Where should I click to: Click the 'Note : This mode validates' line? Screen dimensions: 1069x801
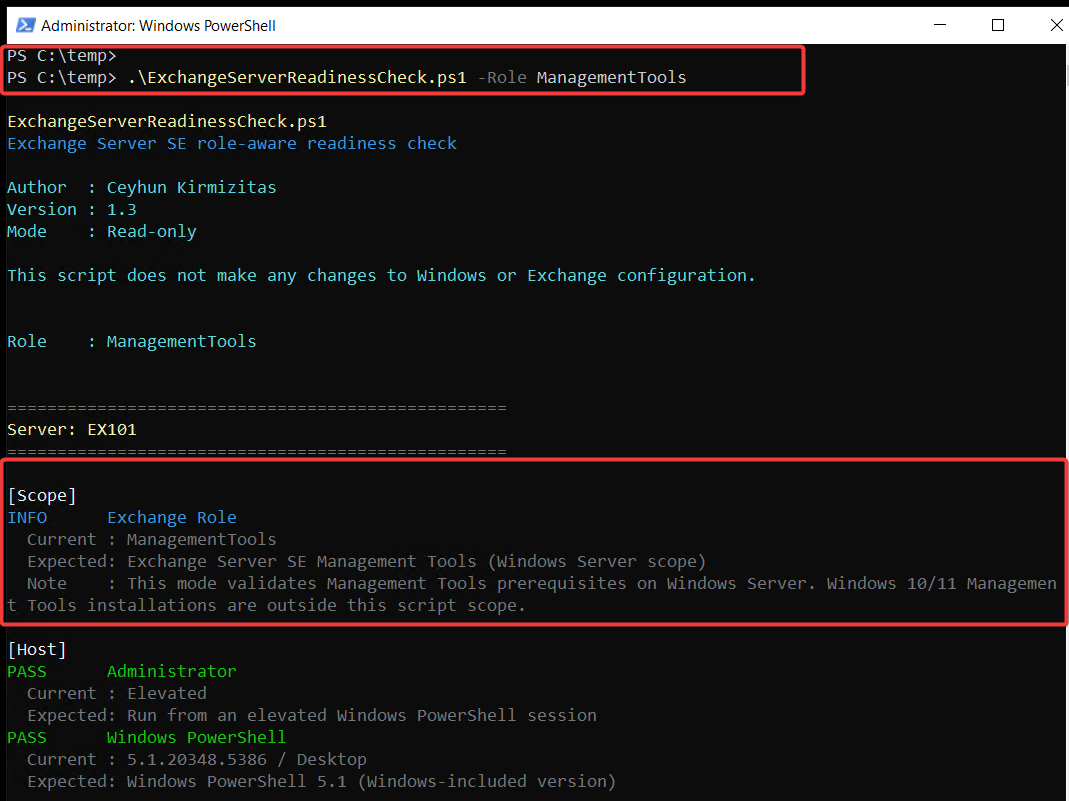pyautogui.click(x=532, y=594)
